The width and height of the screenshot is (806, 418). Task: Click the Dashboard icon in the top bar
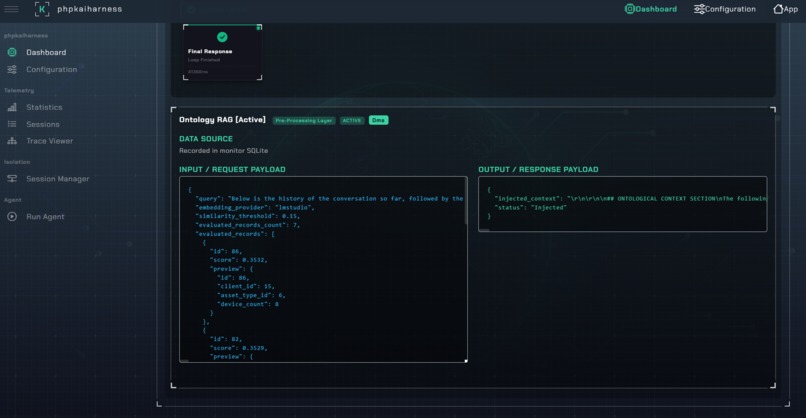pos(629,9)
